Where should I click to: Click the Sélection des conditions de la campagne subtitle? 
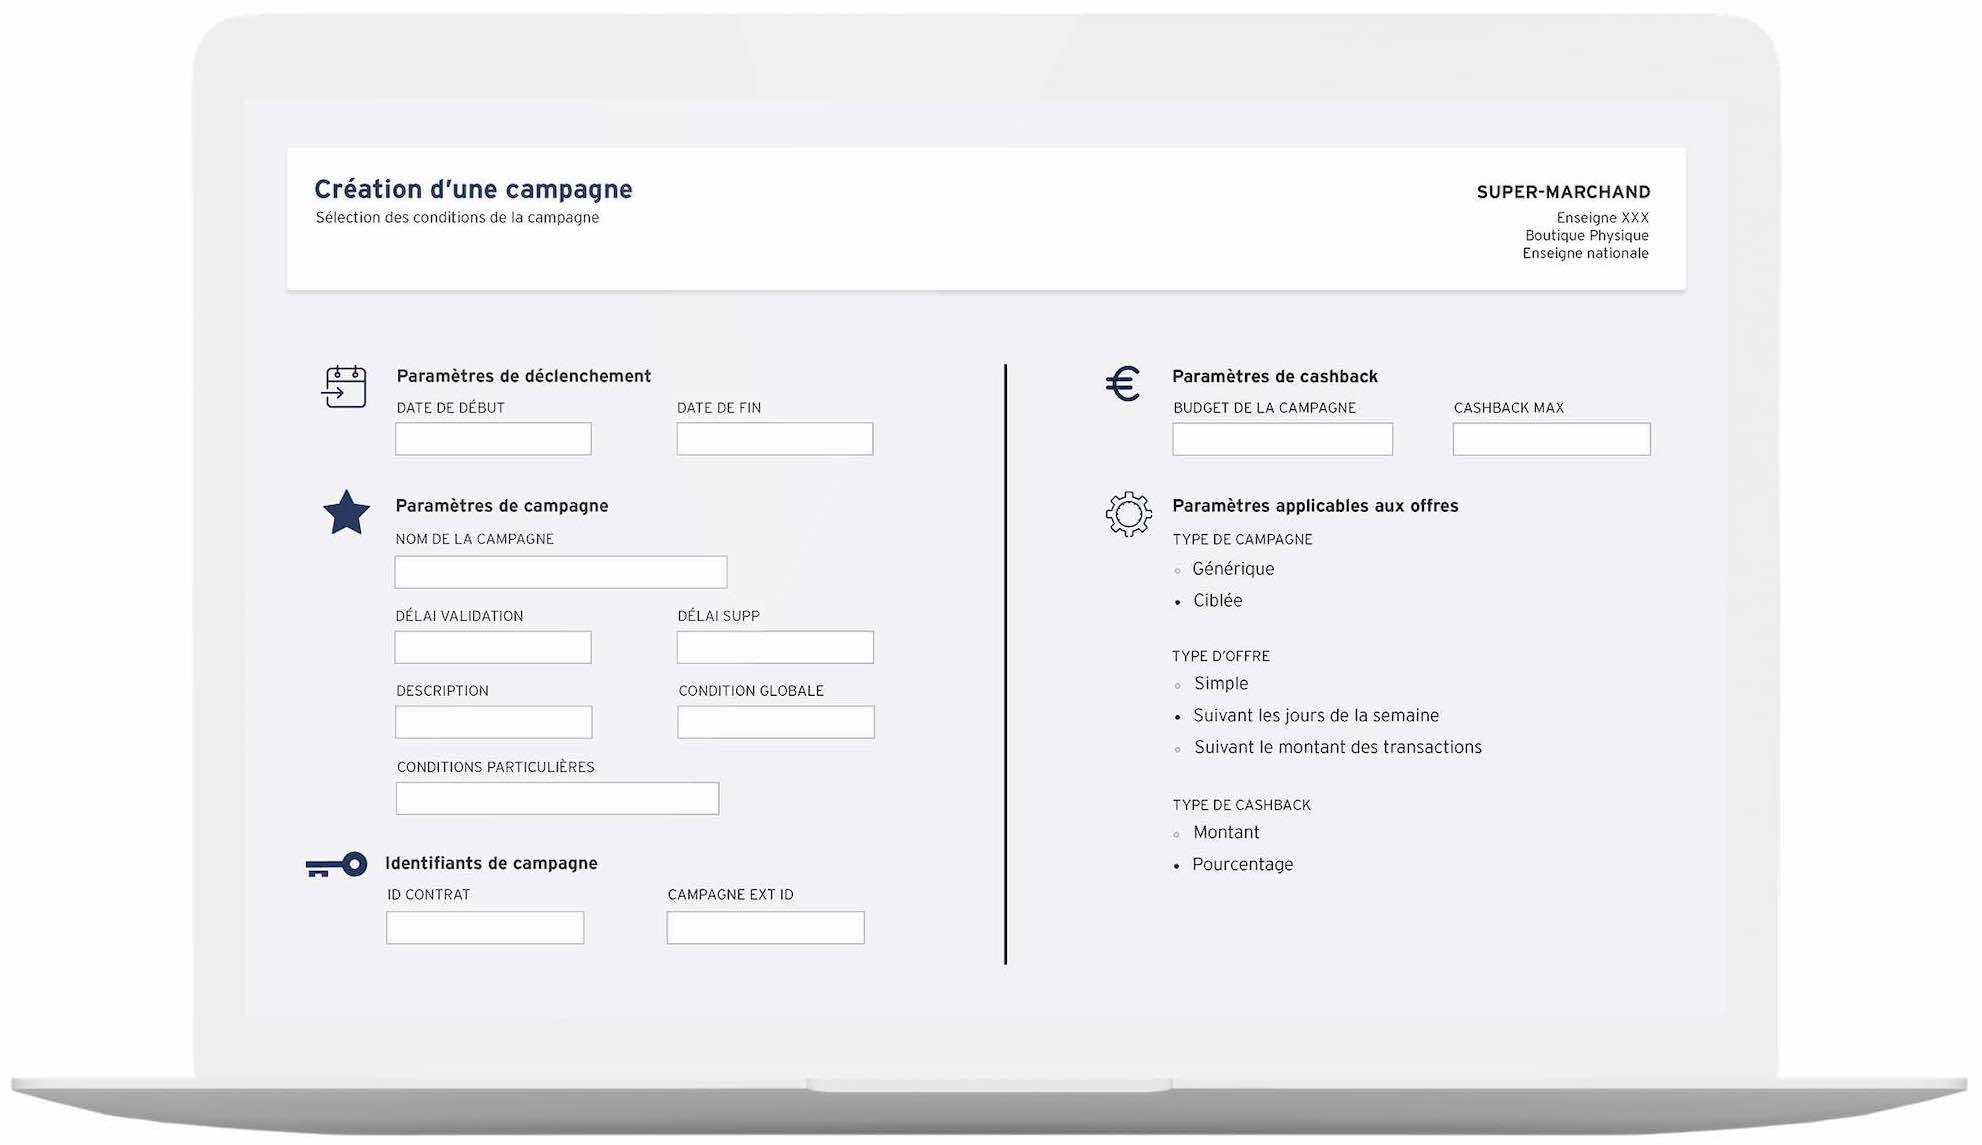pos(457,218)
